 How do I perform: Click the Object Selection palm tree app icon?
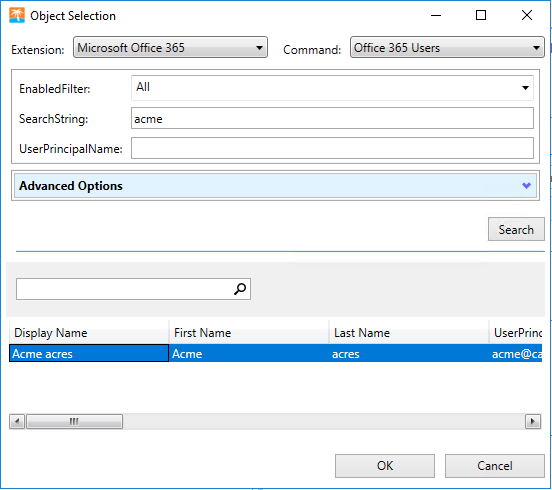17,15
